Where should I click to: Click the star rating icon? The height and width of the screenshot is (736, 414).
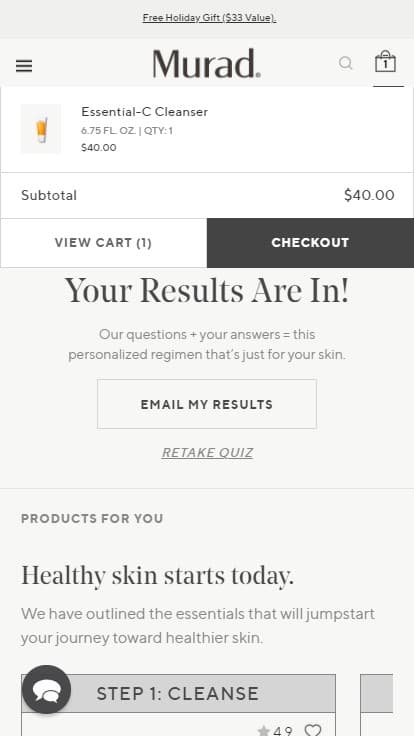[x=264, y=731]
